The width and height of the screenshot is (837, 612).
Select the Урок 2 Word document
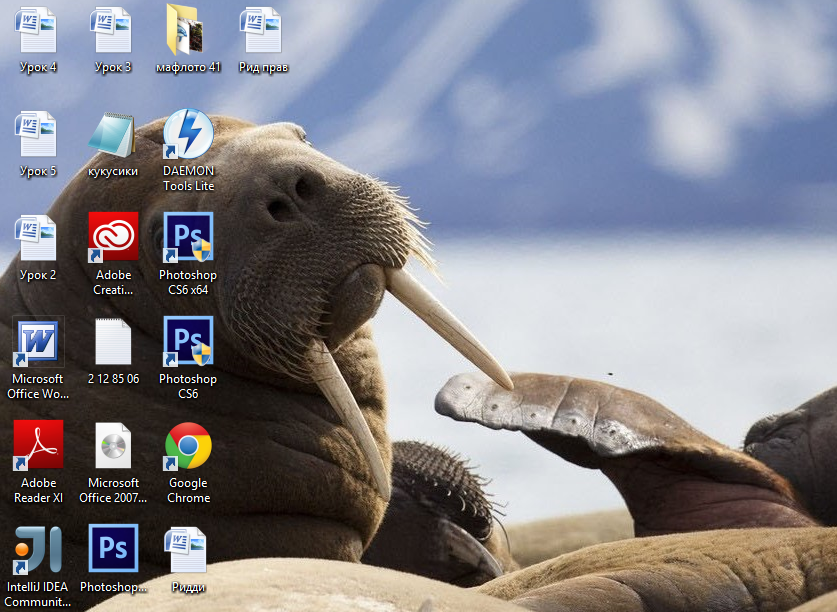coord(37,238)
